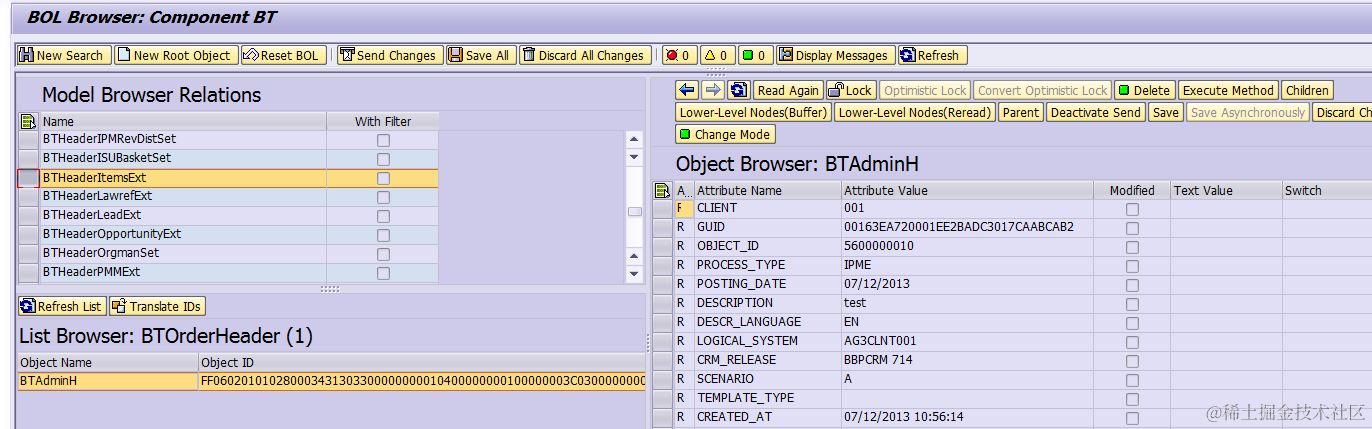Show Children of the object
This screenshot has width=1372, height=429.
click(x=1307, y=90)
